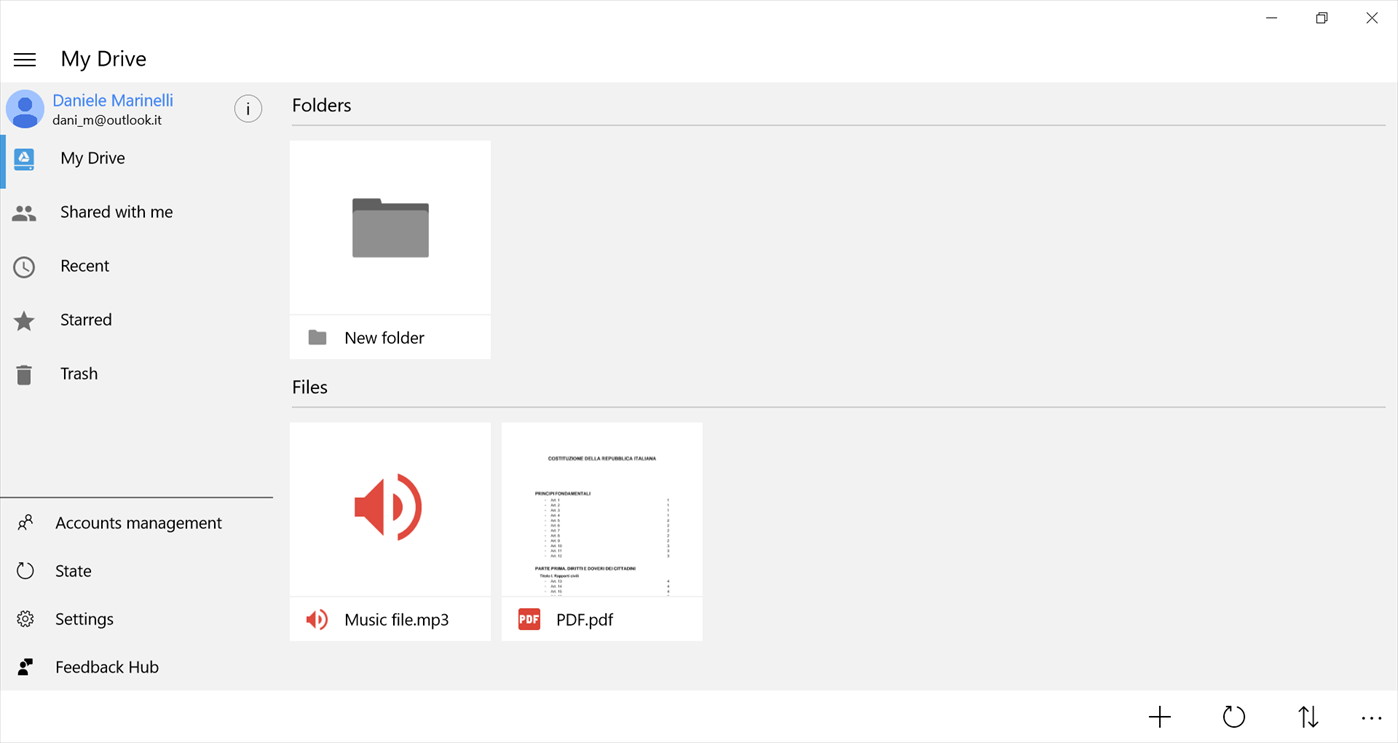Select My Drive in the sidebar

click(92, 158)
